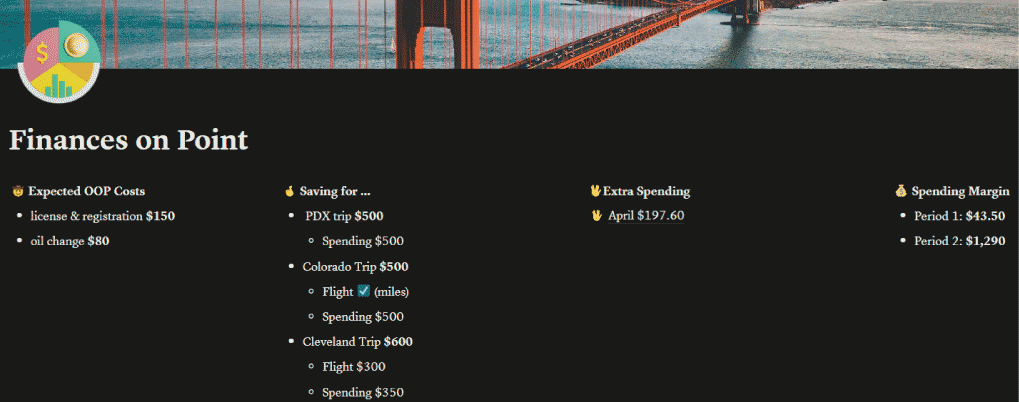Screen dimensions: 1019x402
Task: Click the Period 2: $1,290 line
Action: point(959,241)
